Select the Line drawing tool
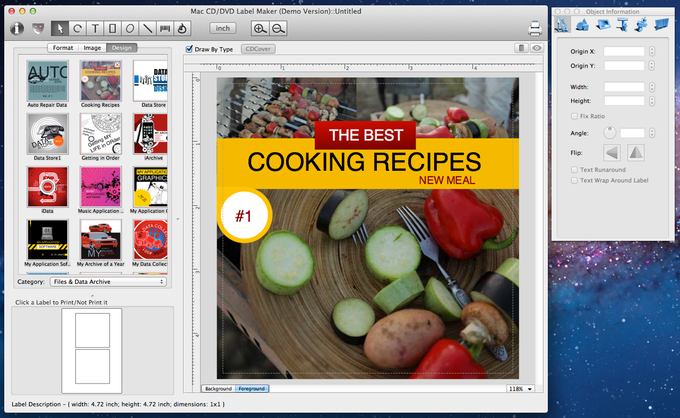The width and height of the screenshot is (680, 418). (147, 29)
